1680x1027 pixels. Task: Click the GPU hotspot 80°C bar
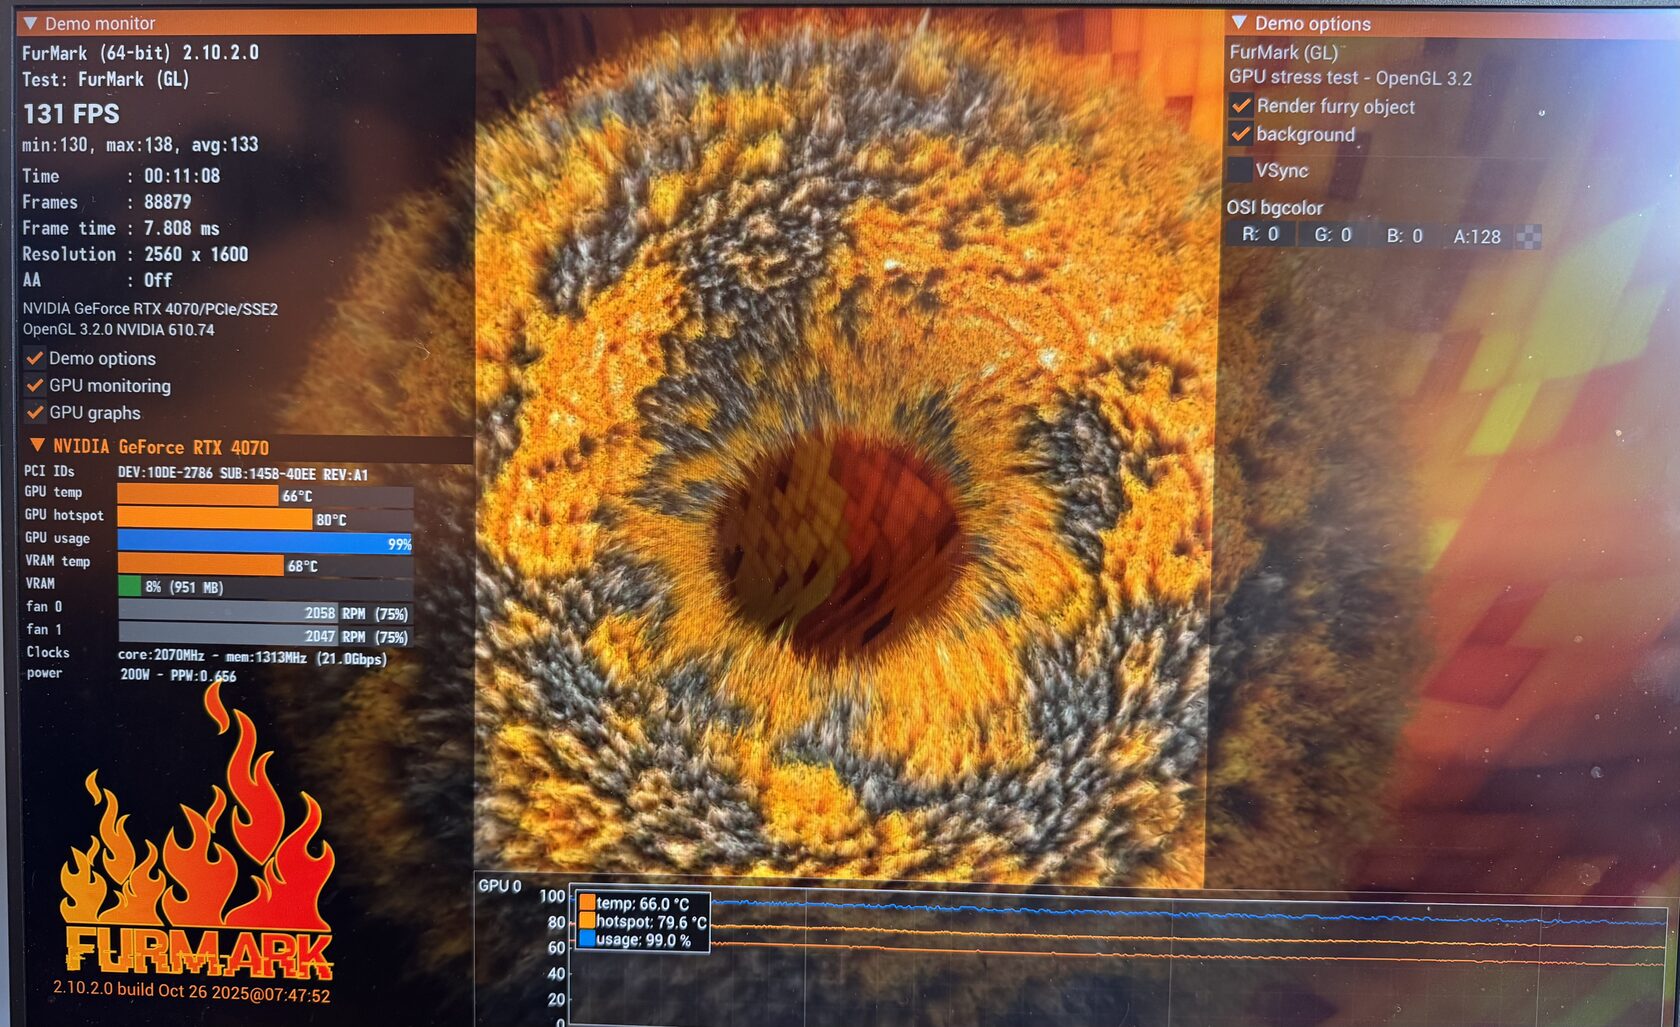265,519
